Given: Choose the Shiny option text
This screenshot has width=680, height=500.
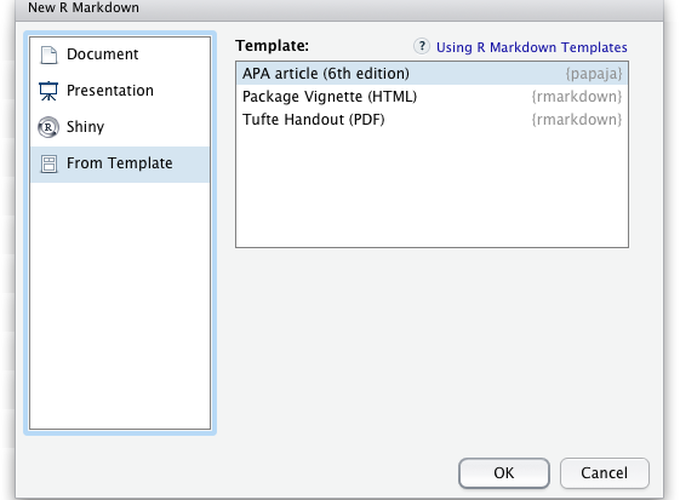Looking at the screenshot, I should pos(85,127).
